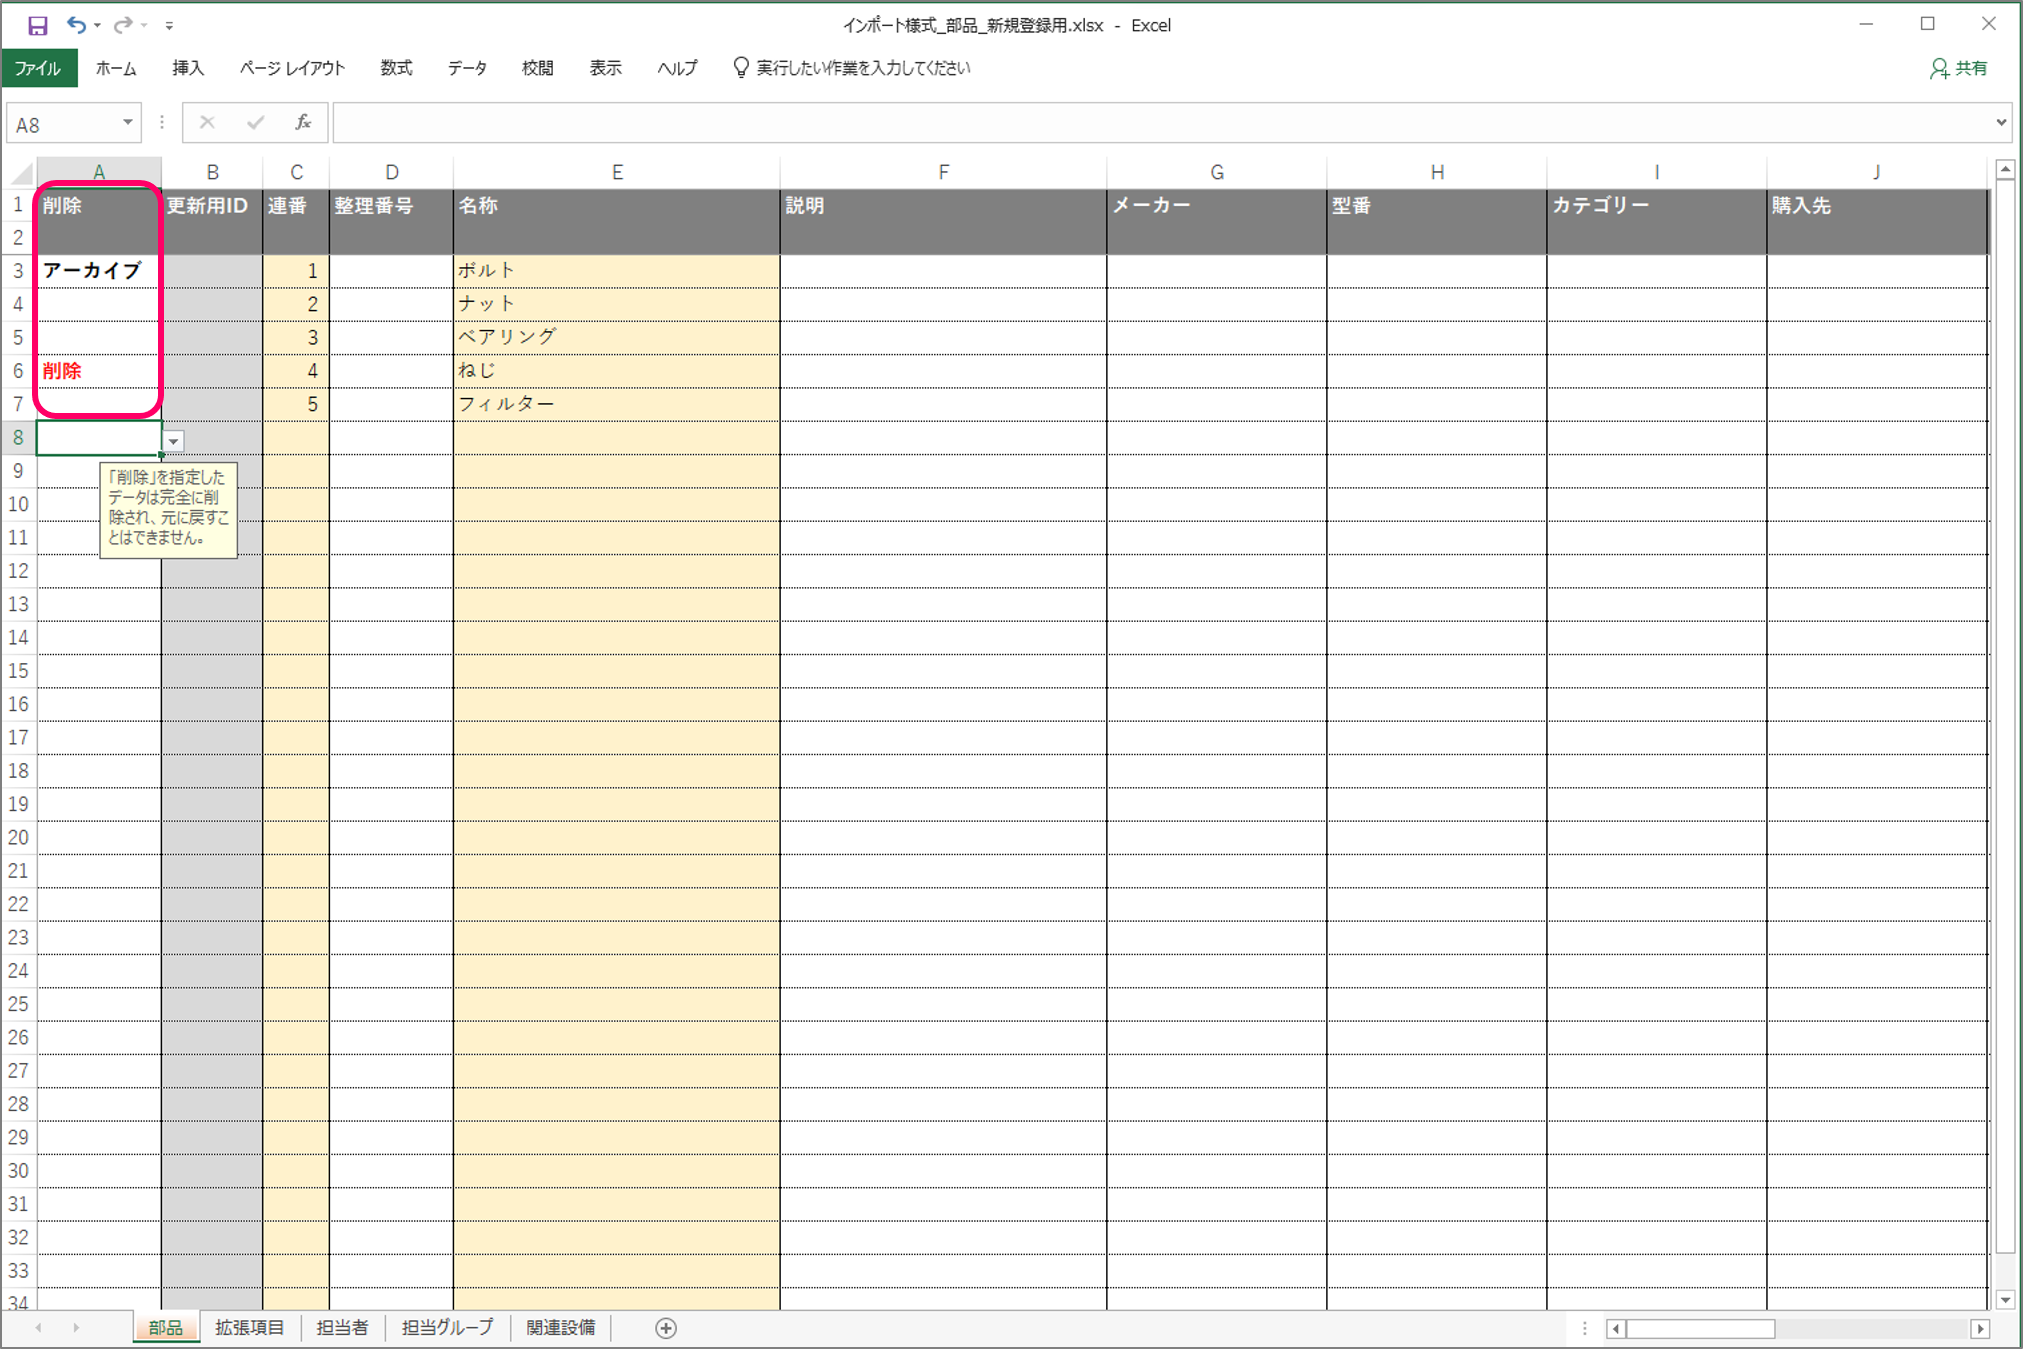
Task: Click the Insert Function fx icon
Action: point(302,122)
